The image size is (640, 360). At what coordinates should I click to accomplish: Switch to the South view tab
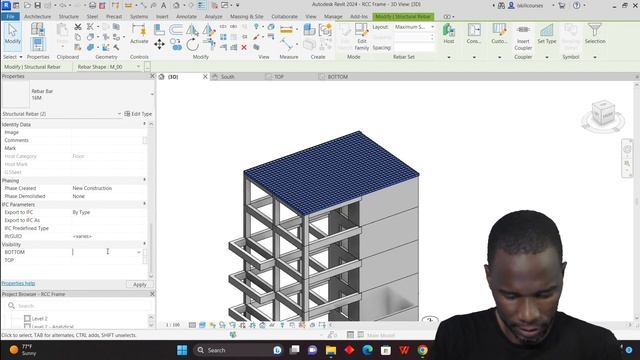tap(227, 77)
